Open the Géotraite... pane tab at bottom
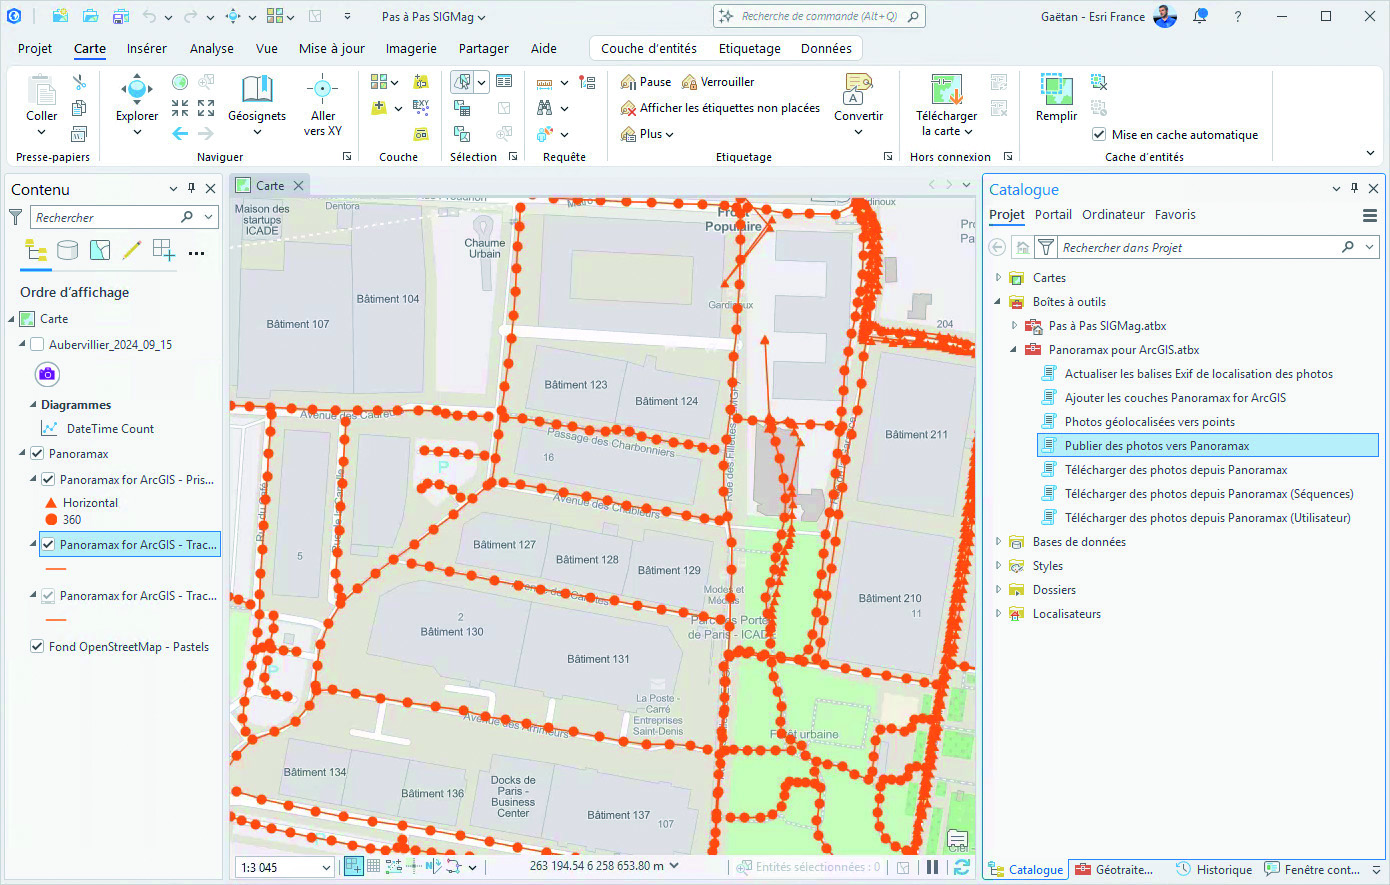The width and height of the screenshot is (1390, 885). pyautogui.click(x=1113, y=869)
